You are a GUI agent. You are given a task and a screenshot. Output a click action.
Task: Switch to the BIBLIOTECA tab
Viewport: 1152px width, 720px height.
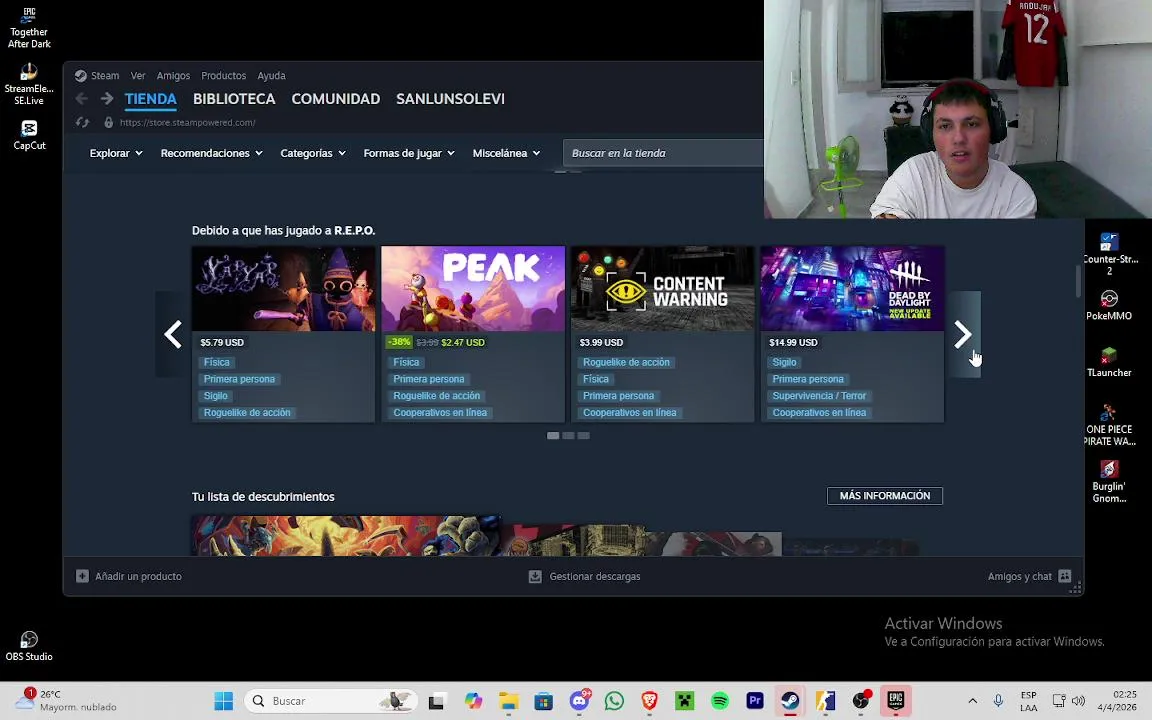point(234,98)
